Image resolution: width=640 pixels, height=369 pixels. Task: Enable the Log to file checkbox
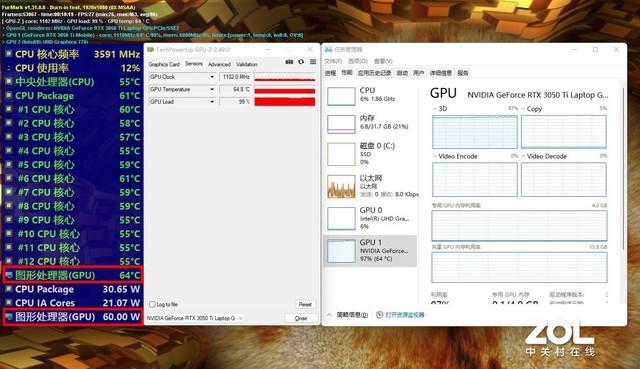pos(152,304)
